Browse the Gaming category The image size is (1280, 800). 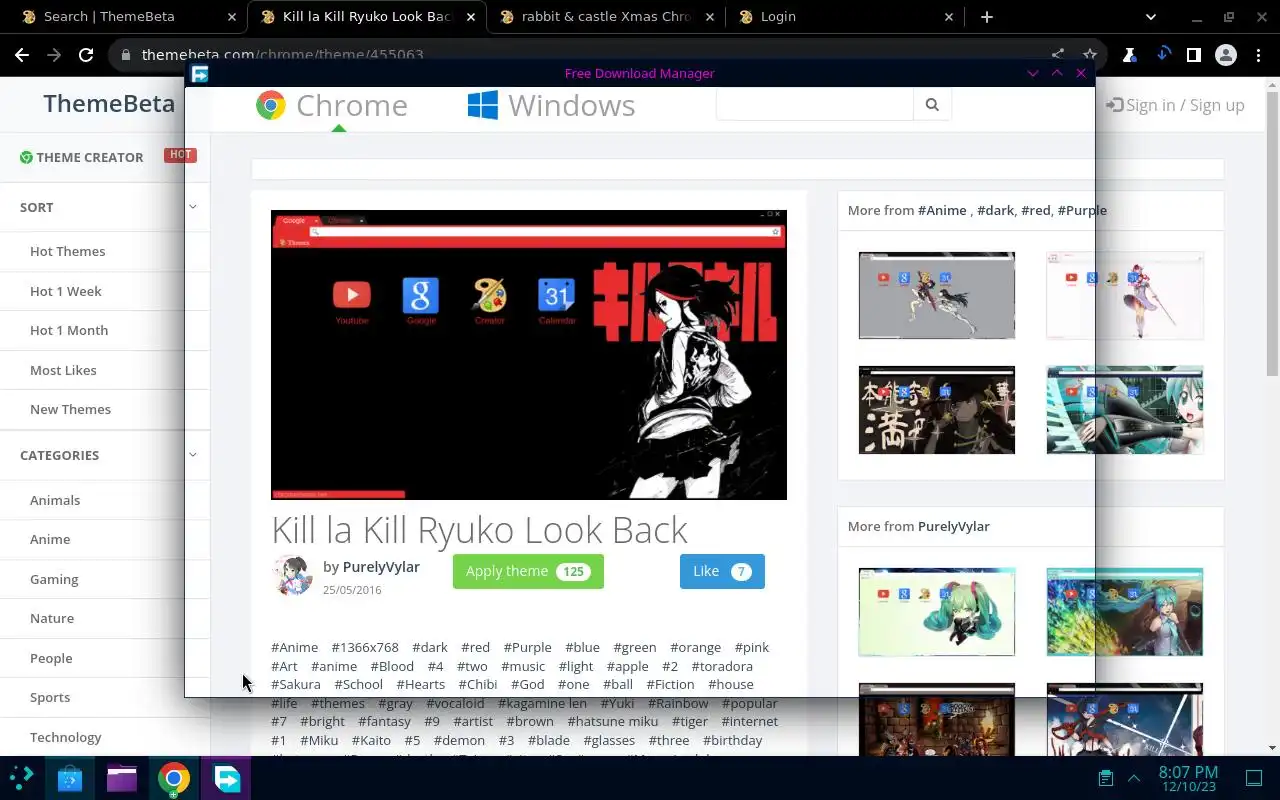pyautogui.click(x=54, y=579)
